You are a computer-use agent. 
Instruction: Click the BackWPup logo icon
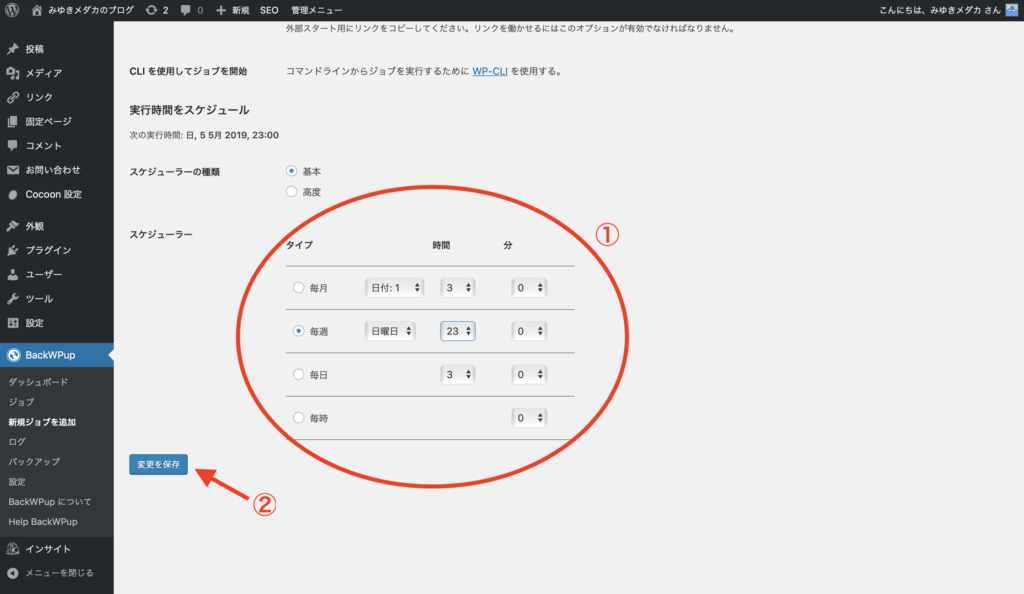[13, 355]
